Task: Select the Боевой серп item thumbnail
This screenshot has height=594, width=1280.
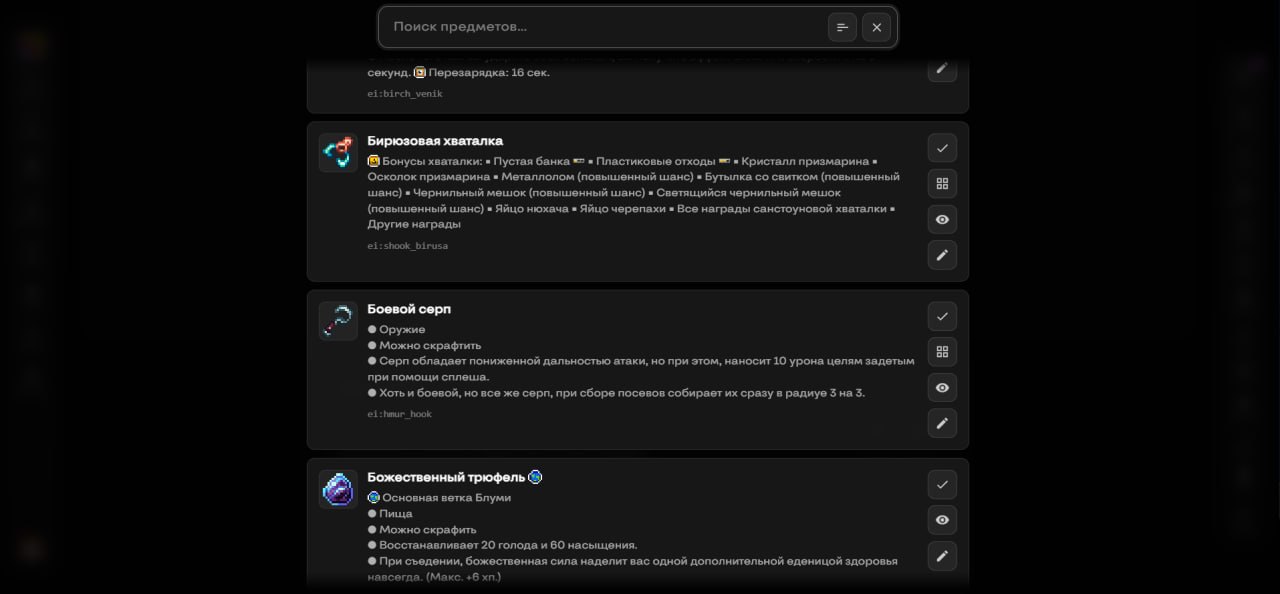Action: point(338,321)
